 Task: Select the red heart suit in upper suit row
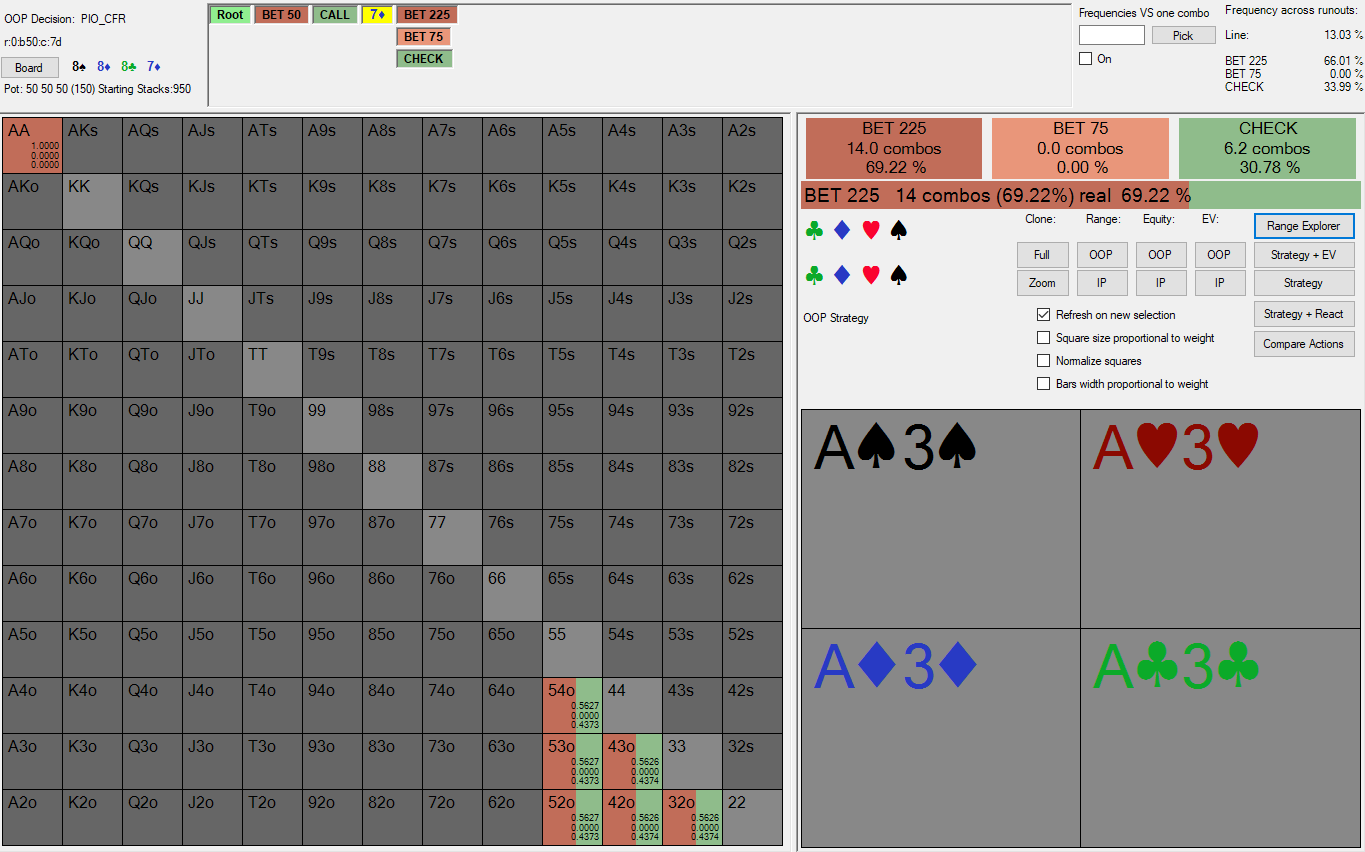[871, 231]
